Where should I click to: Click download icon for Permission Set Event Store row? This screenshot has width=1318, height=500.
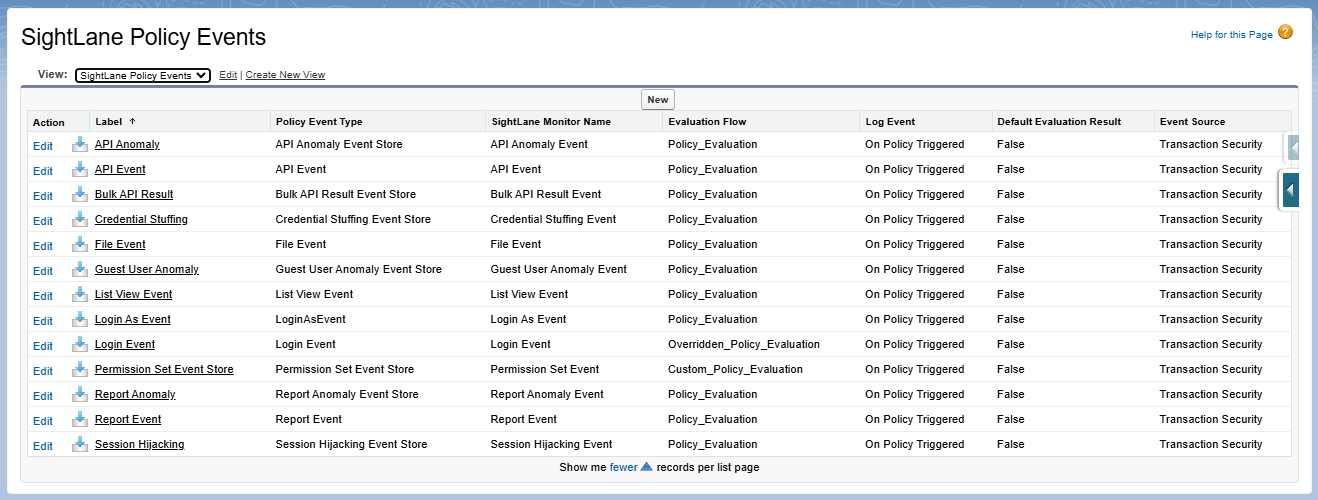click(79, 370)
